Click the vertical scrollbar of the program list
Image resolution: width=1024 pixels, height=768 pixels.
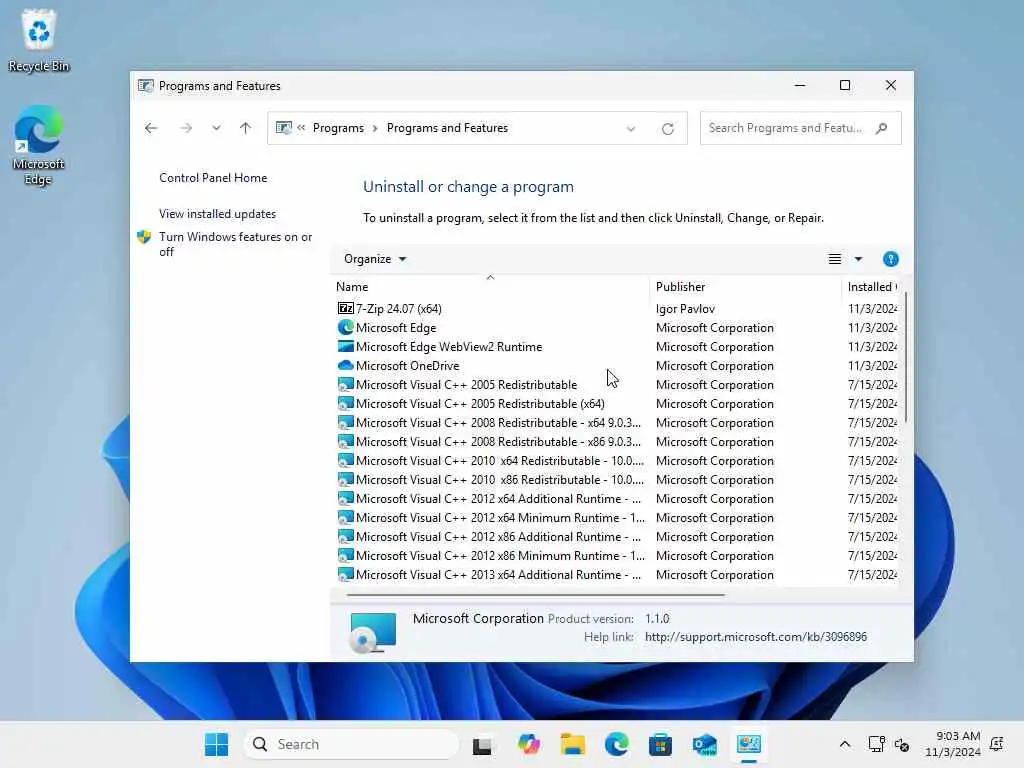(x=906, y=357)
